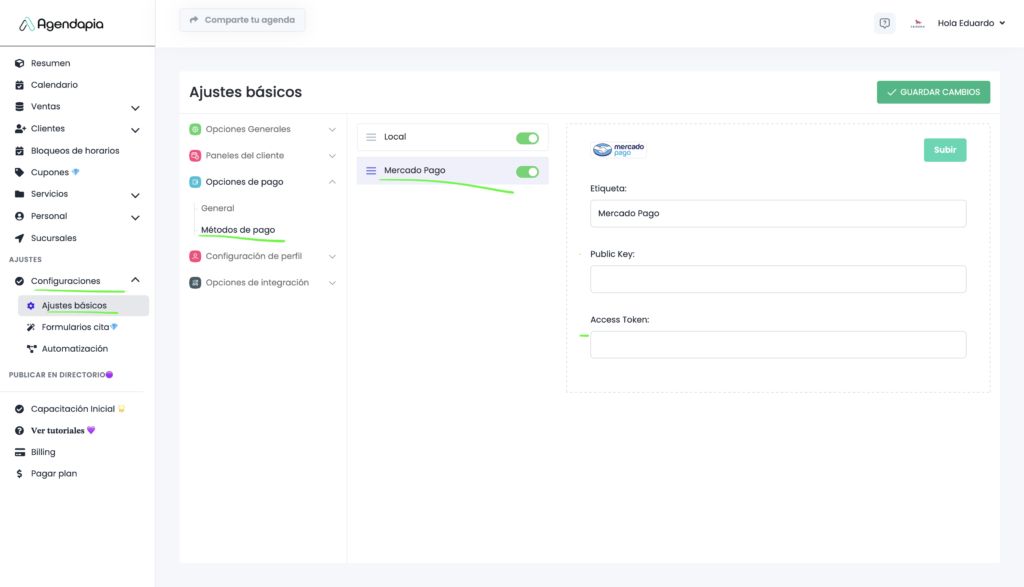This screenshot has height=587, width=1024.
Task: Click the Access Token input field
Action: point(778,345)
